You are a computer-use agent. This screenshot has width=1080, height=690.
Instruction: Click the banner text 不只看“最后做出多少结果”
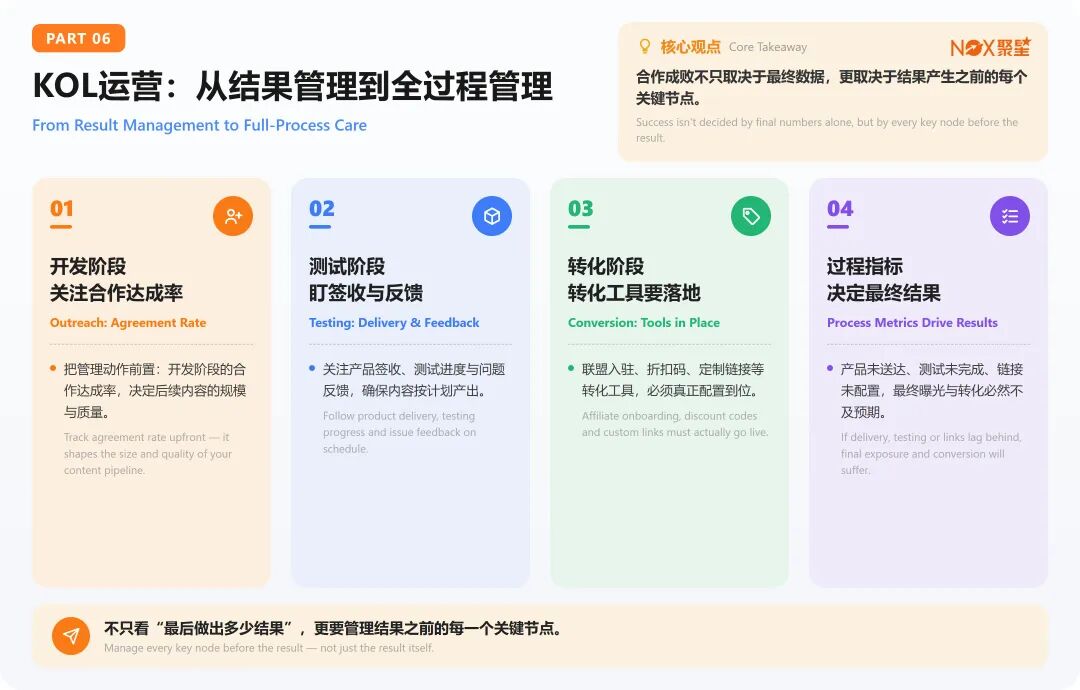tap(334, 628)
